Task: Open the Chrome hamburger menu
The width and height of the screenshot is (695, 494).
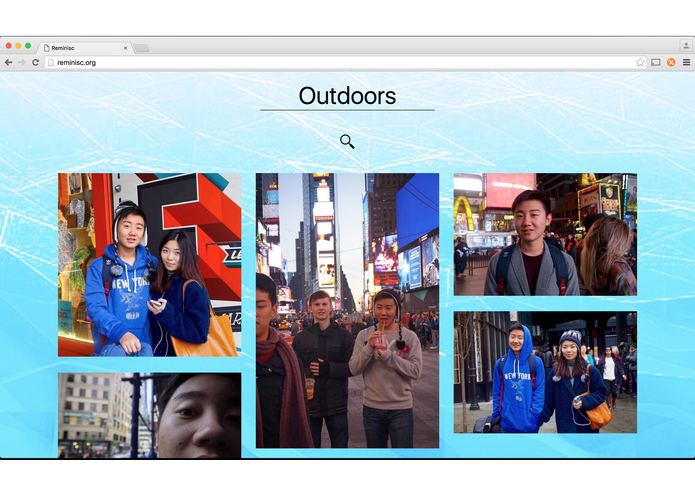Action: (686, 62)
